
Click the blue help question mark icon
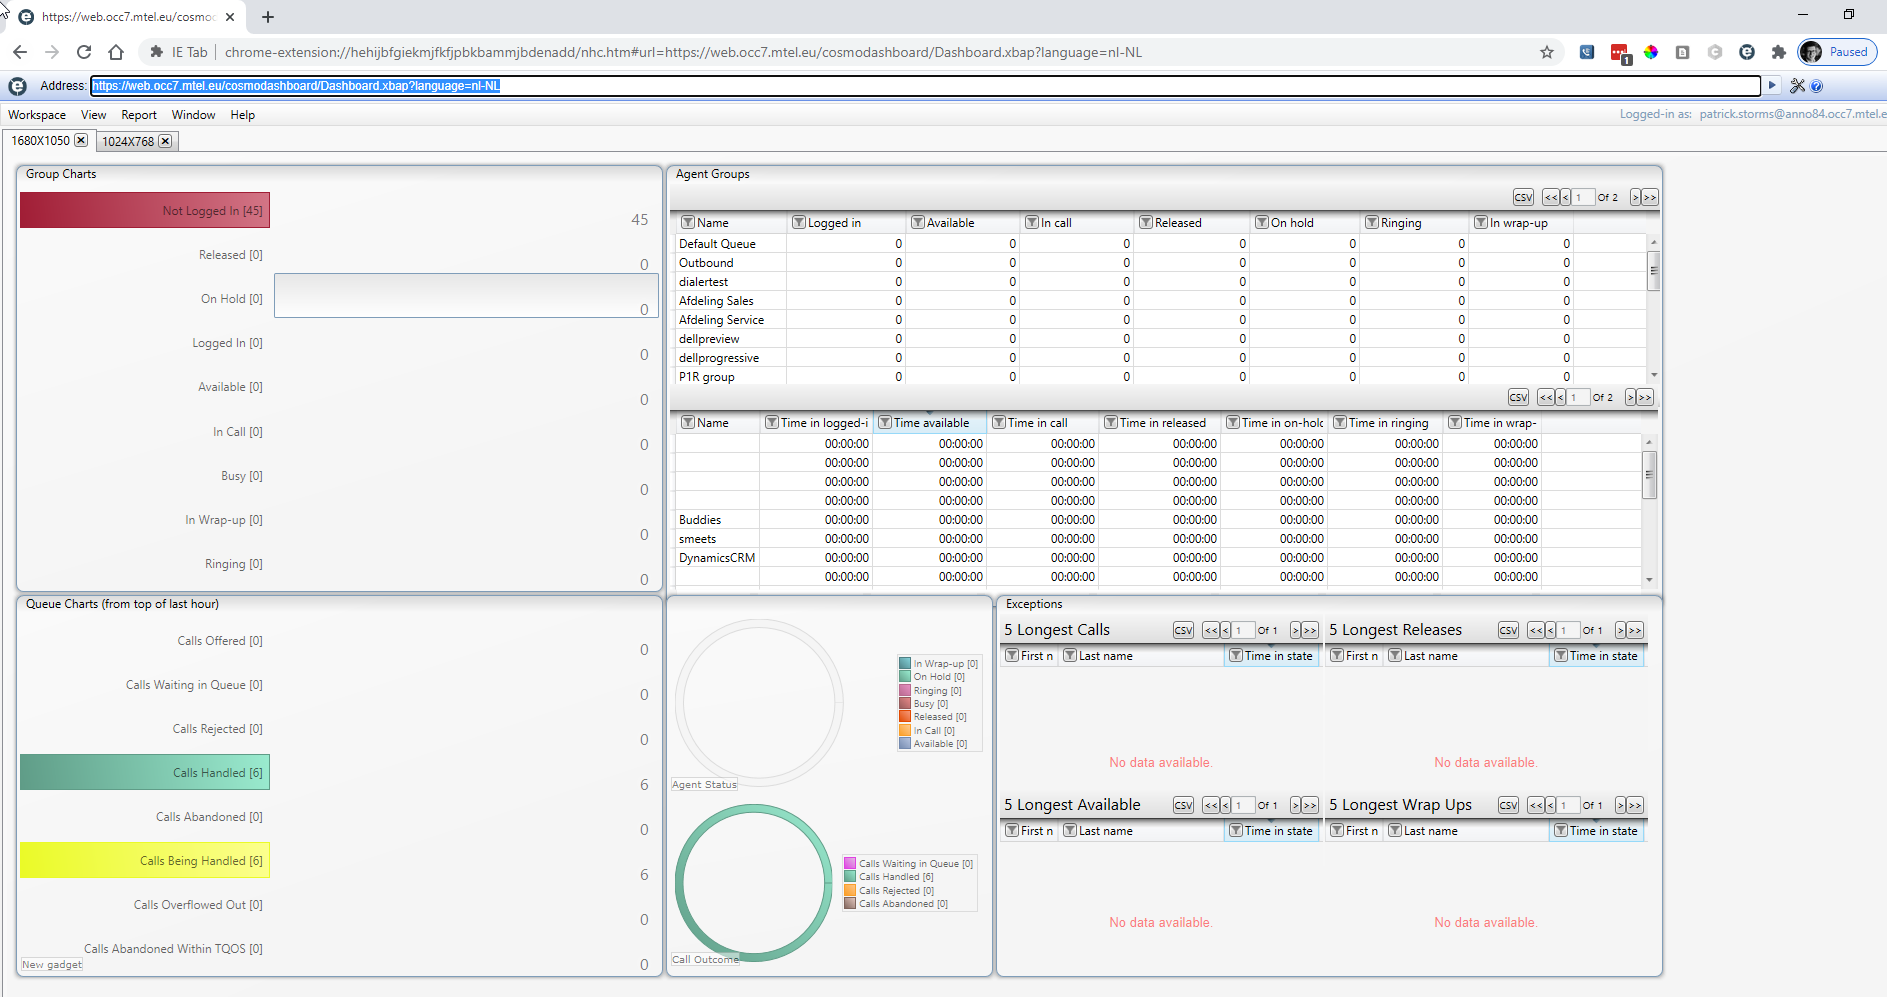[1817, 86]
